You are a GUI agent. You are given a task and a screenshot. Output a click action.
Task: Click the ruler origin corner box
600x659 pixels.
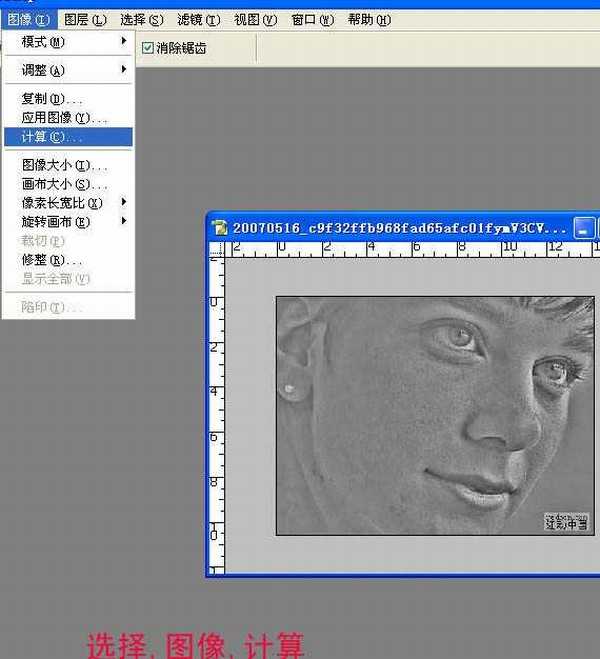(217, 250)
